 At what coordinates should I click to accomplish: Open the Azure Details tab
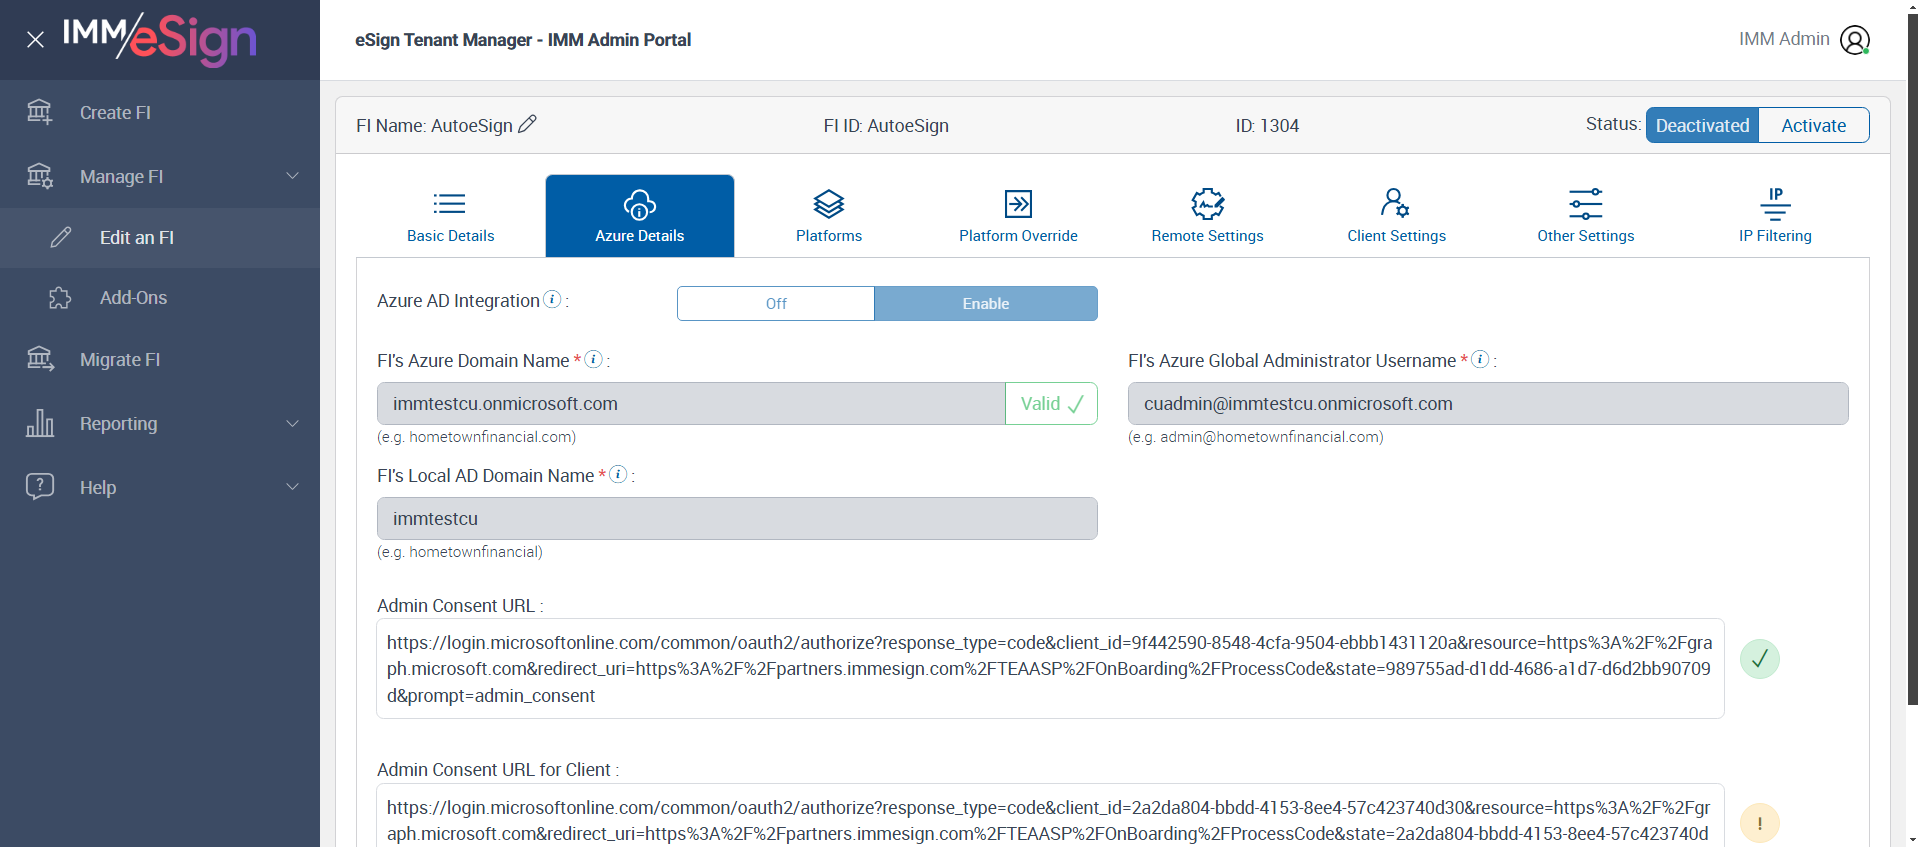tap(640, 216)
